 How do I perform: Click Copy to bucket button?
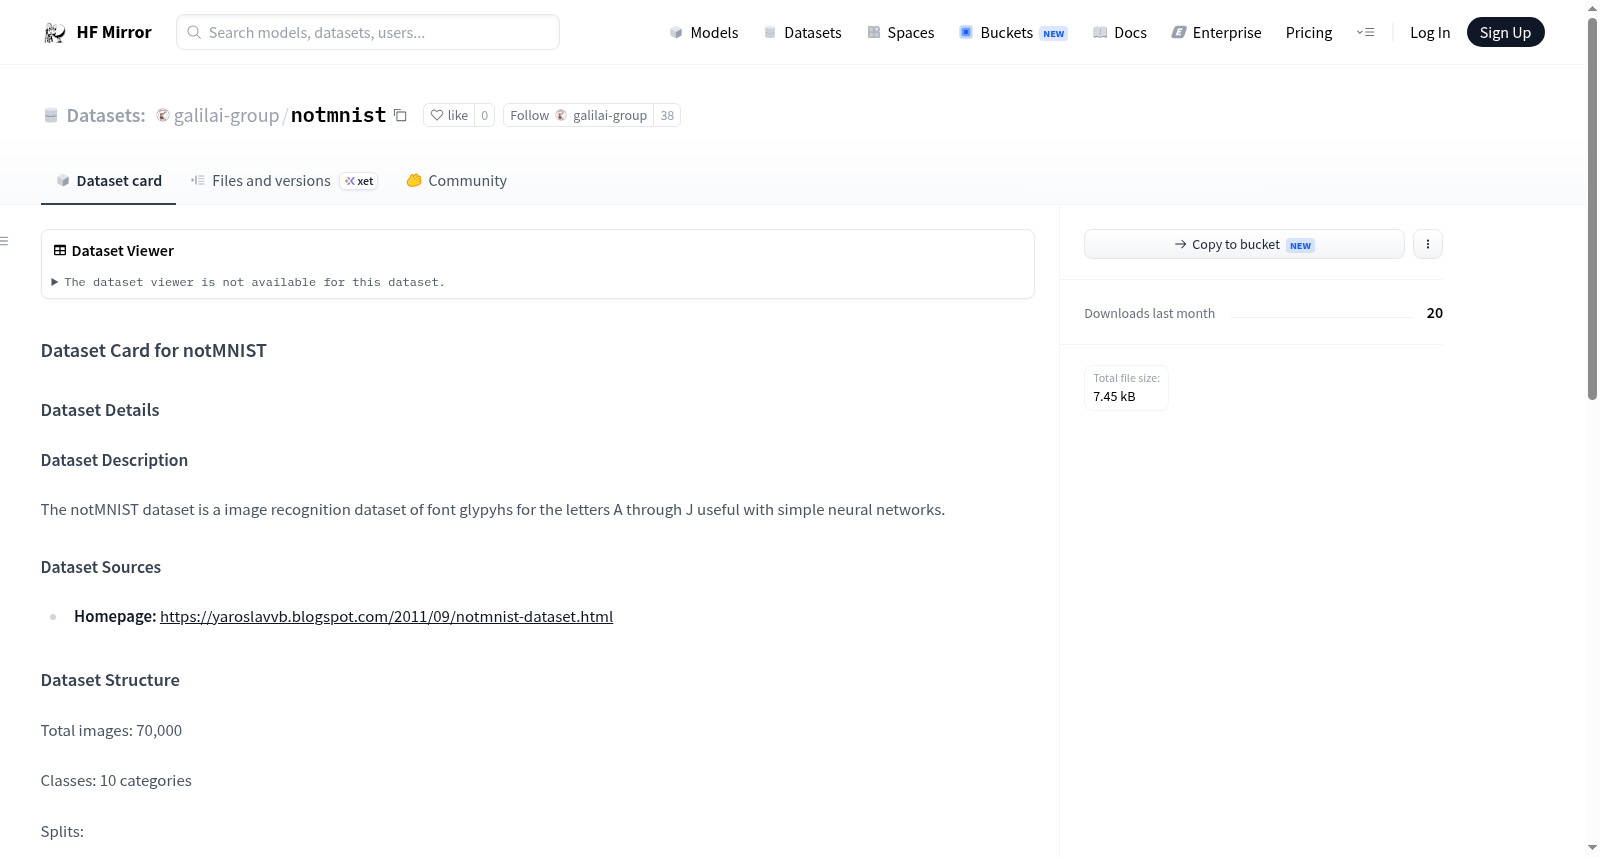click(1244, 244)
